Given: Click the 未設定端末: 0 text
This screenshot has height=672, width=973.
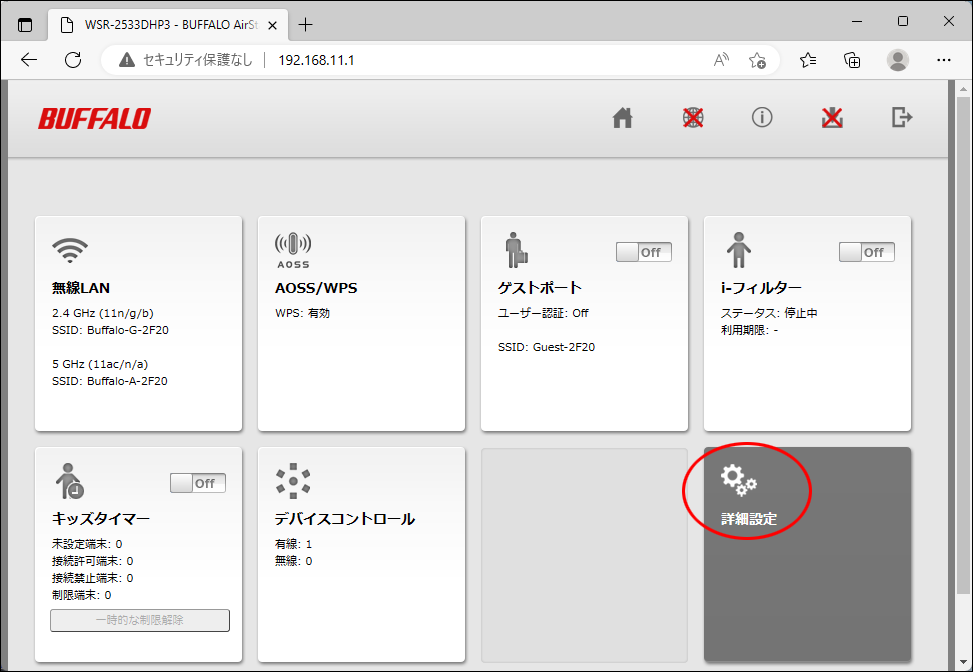Looking at the screenshot, I should click(x=87, y=544).
